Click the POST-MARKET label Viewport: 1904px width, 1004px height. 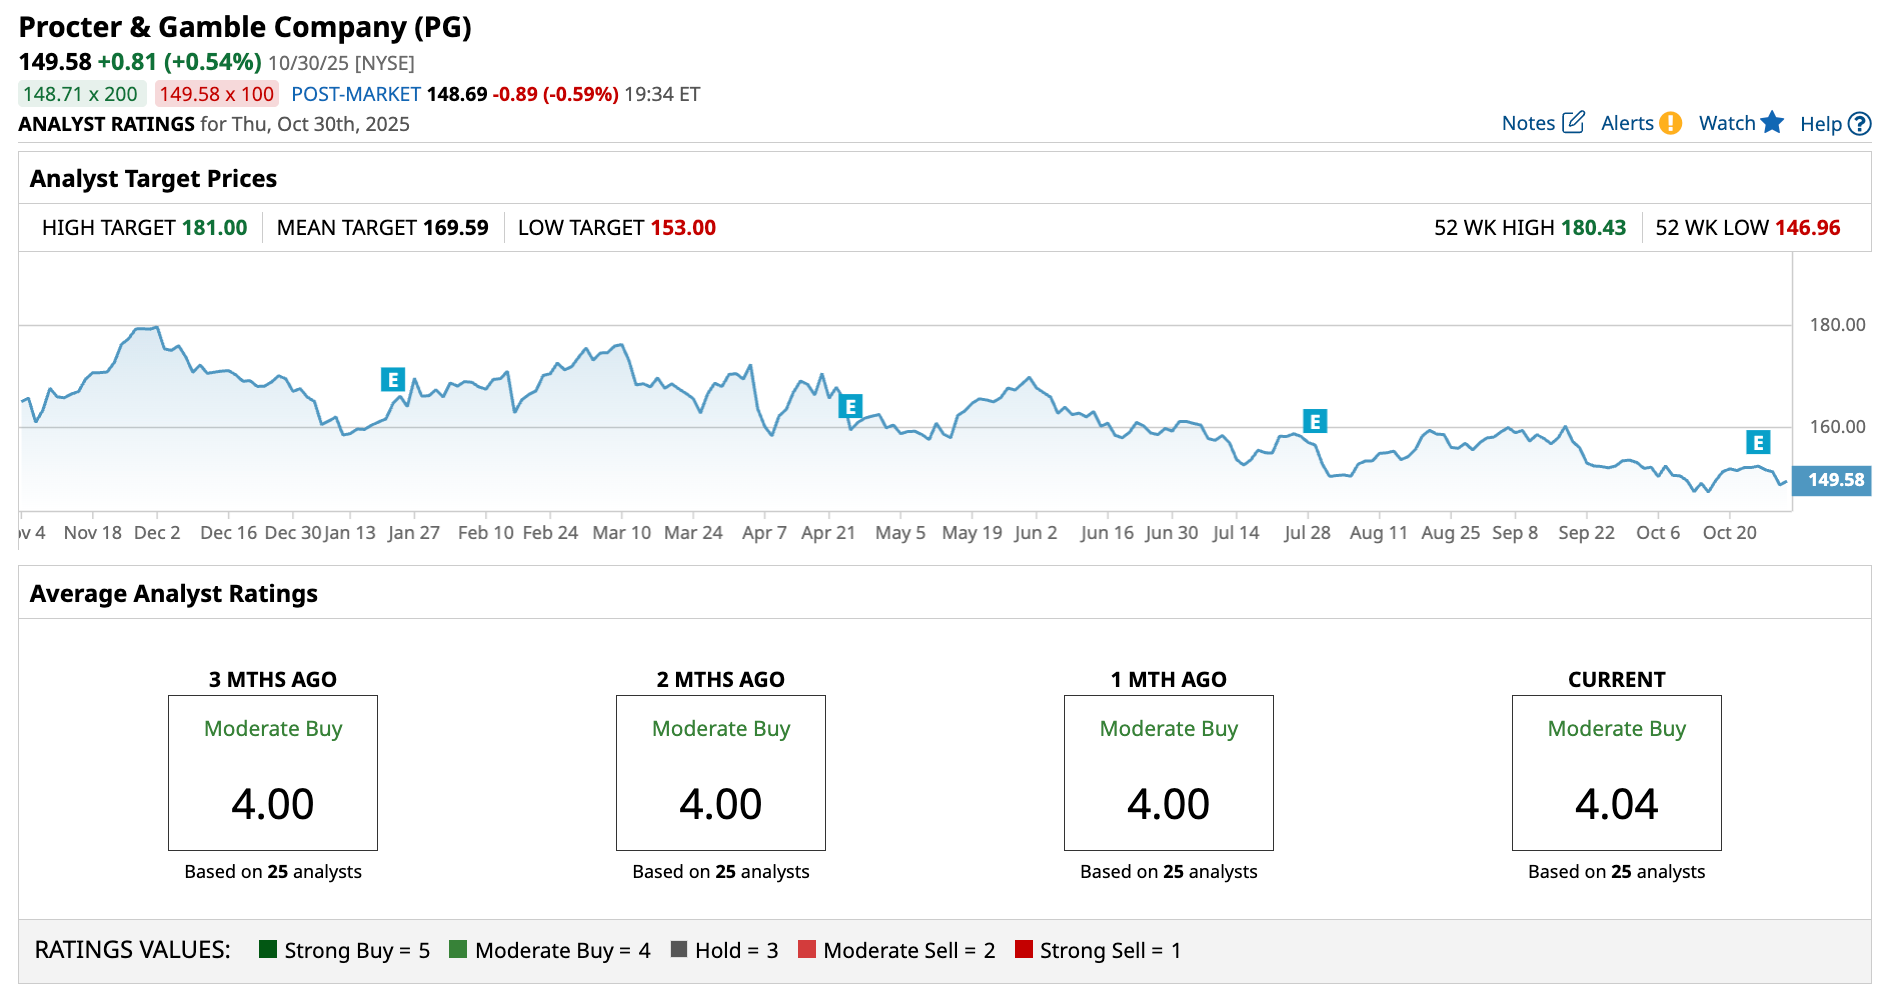coord(356,94)
